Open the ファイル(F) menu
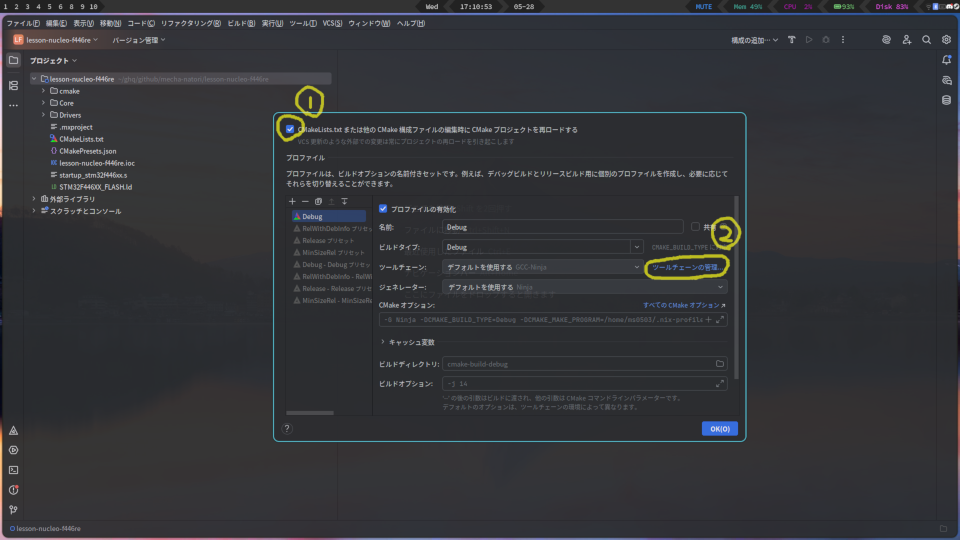 pyautogui.click(x=23, y=23)
